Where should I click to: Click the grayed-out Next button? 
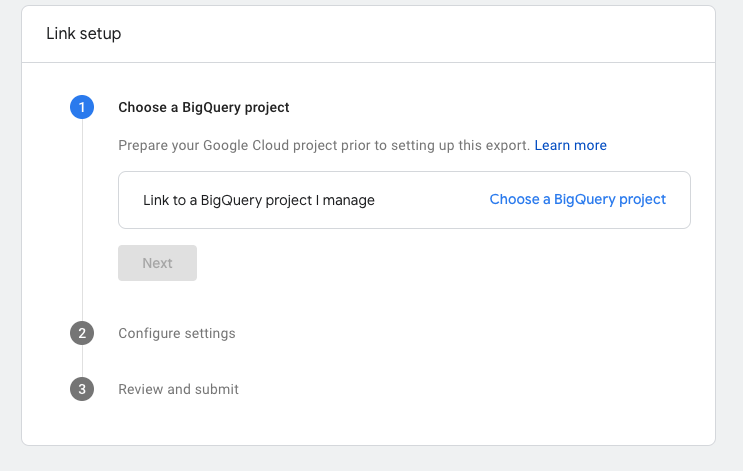point(157,263)
